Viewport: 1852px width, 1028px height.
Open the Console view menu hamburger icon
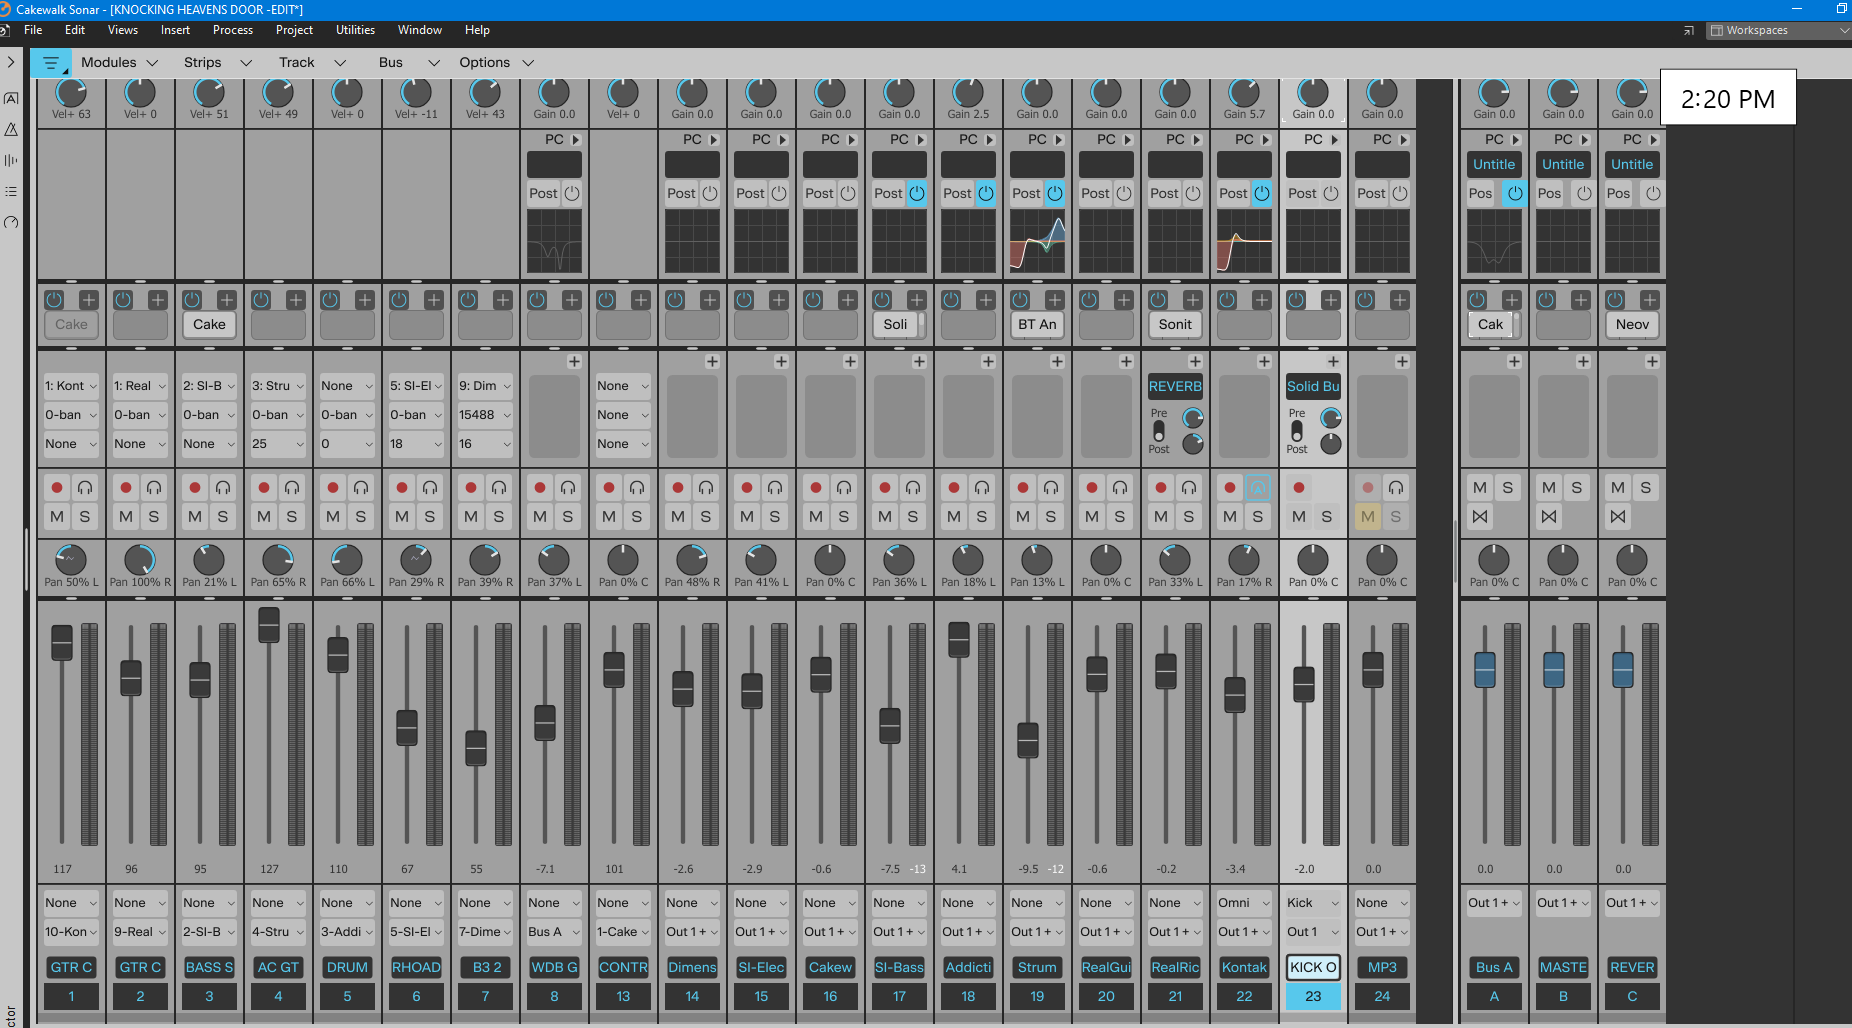tap(50, 63)
